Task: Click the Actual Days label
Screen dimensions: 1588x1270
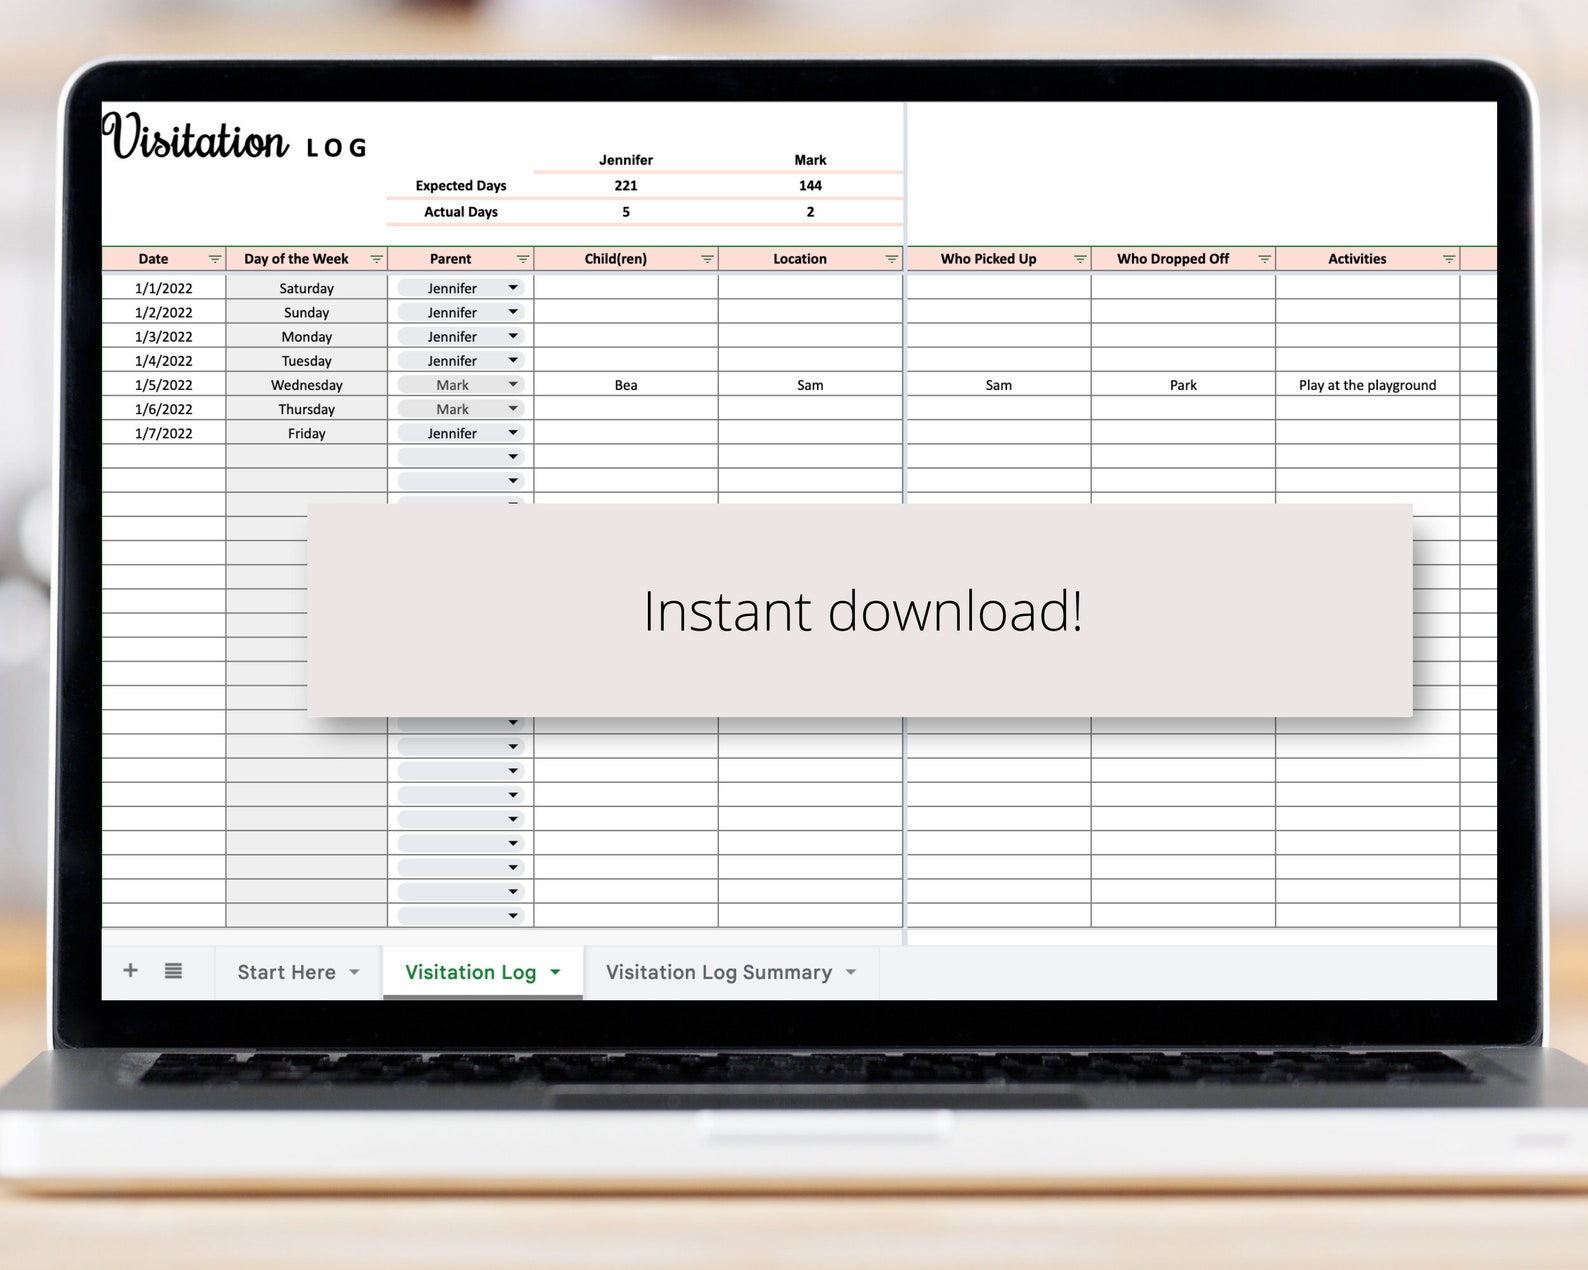Action: click(461, 212)
